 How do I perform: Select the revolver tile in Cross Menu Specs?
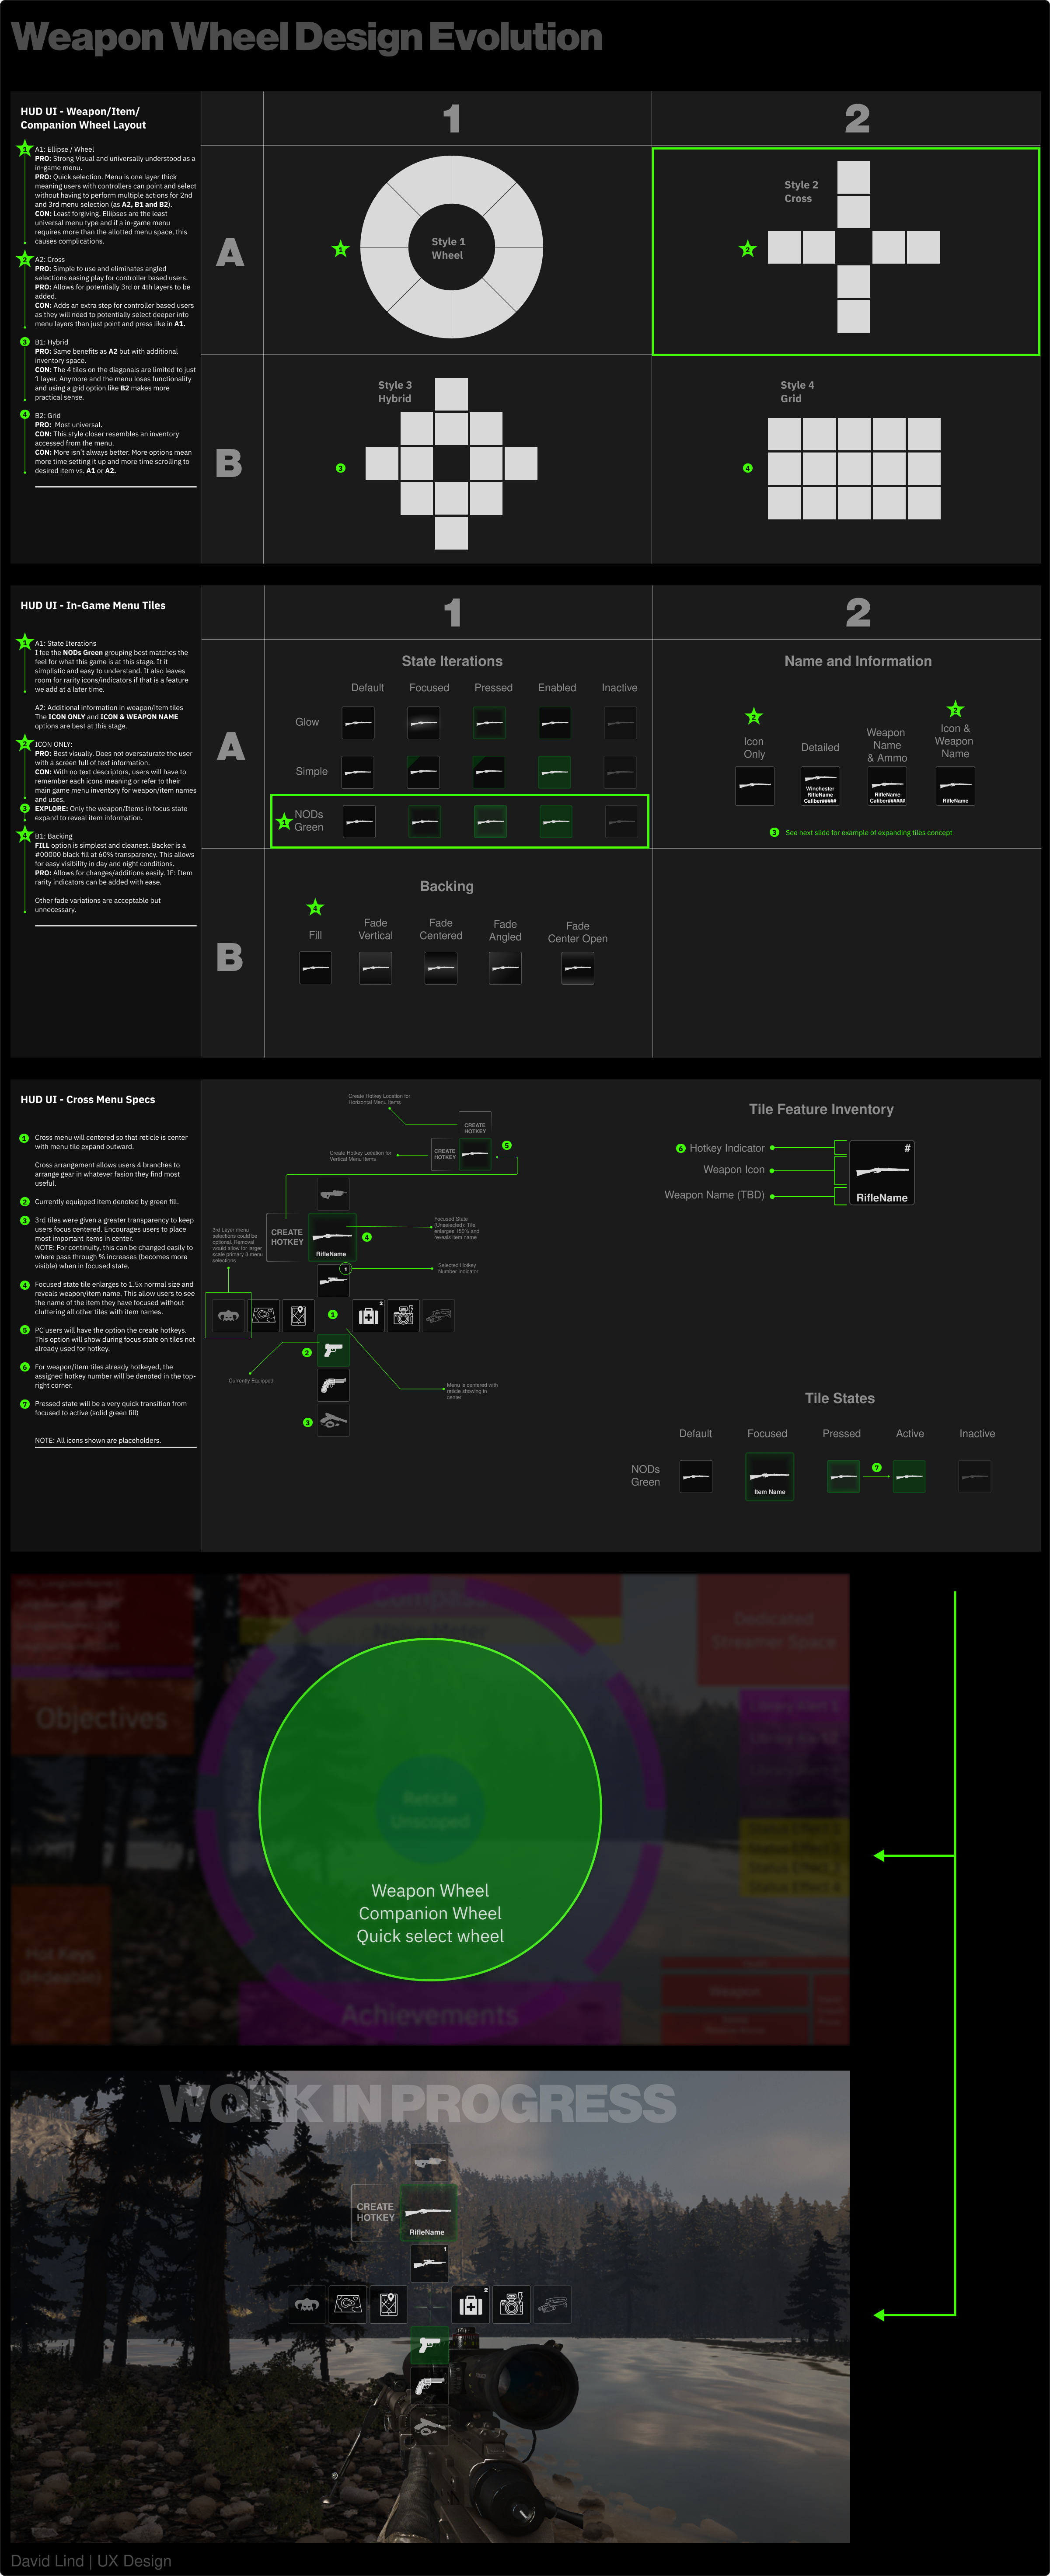333,1385
